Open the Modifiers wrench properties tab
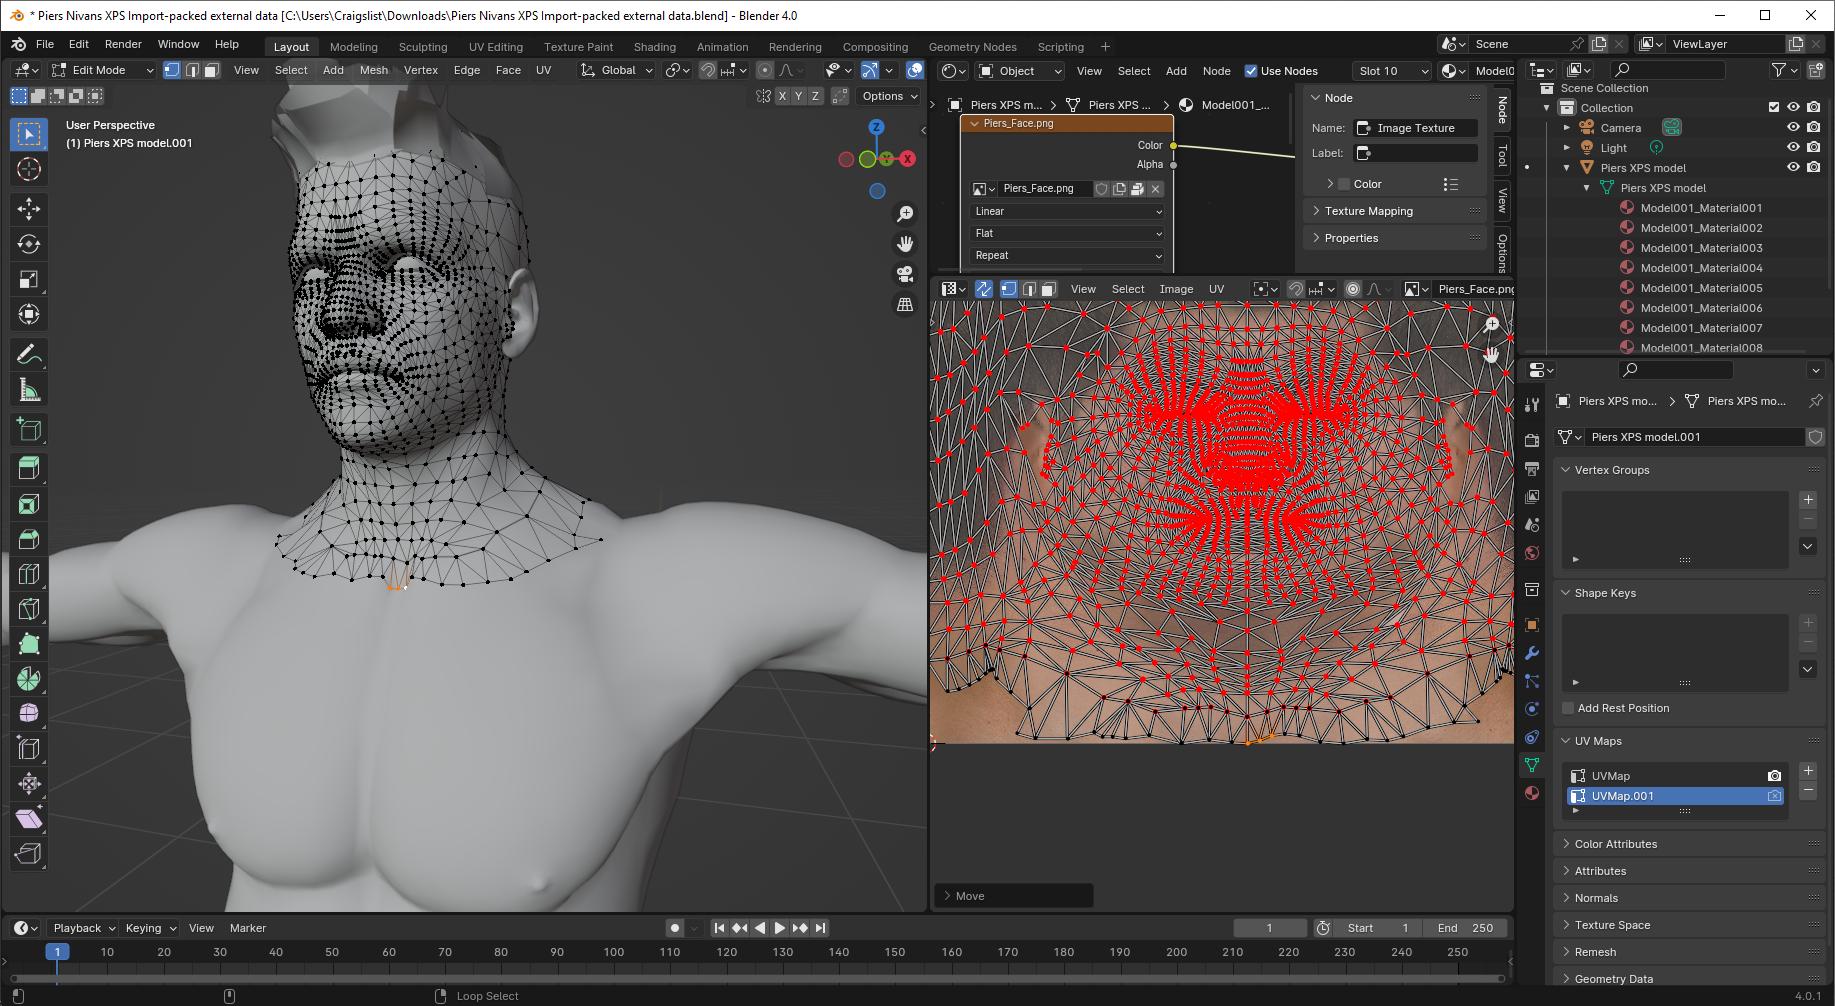The width and height of the screenshot is (1835, 1006). [x=1532, y=653]
